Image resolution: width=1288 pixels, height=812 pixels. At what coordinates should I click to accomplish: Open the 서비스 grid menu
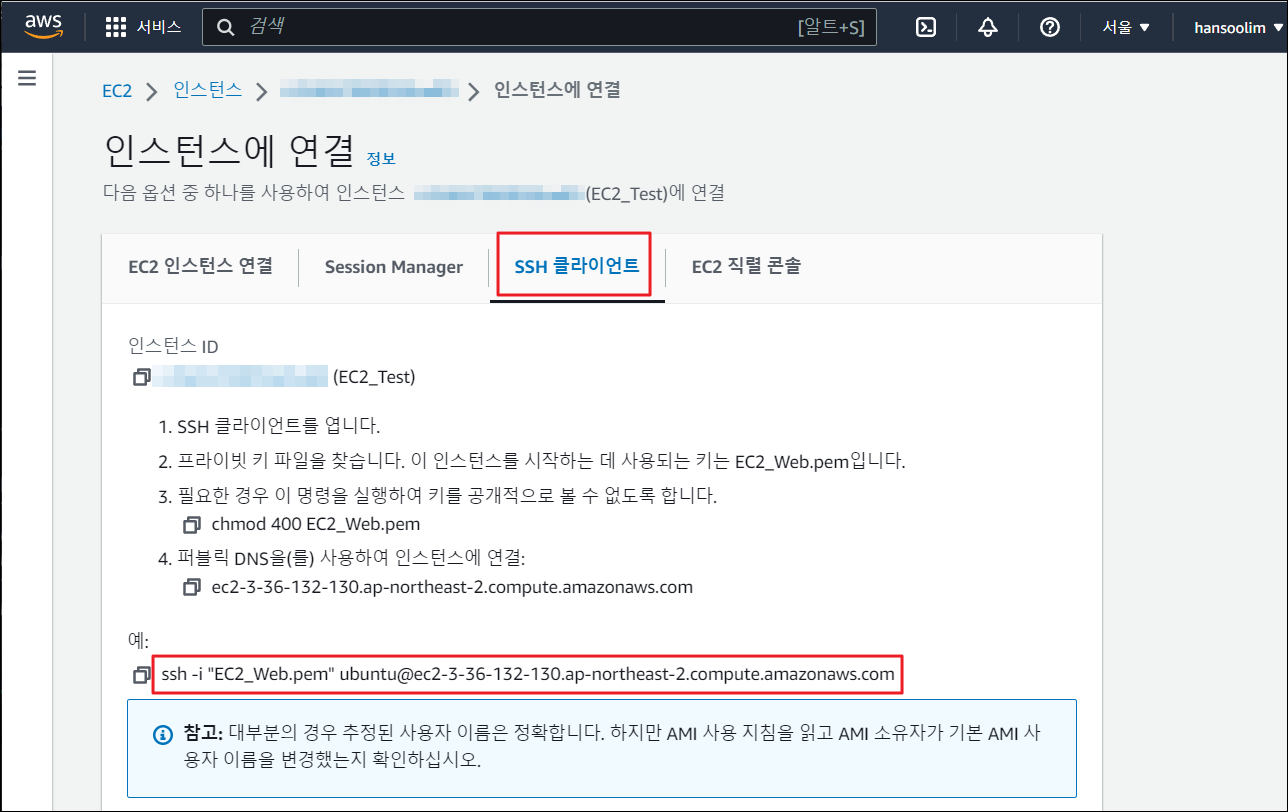[143, 27]
